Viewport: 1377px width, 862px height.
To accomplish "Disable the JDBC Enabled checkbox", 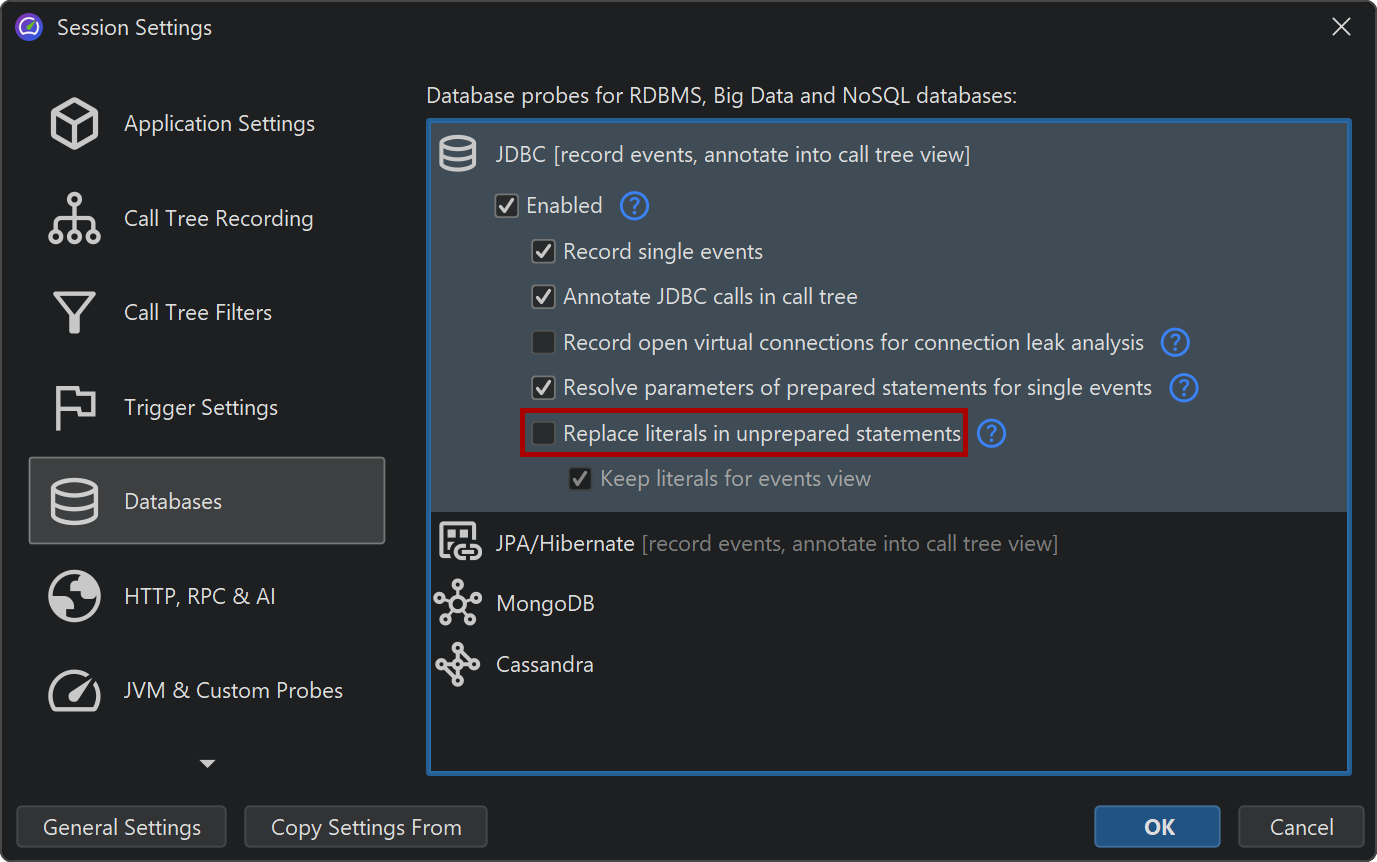I will point(507,206).
